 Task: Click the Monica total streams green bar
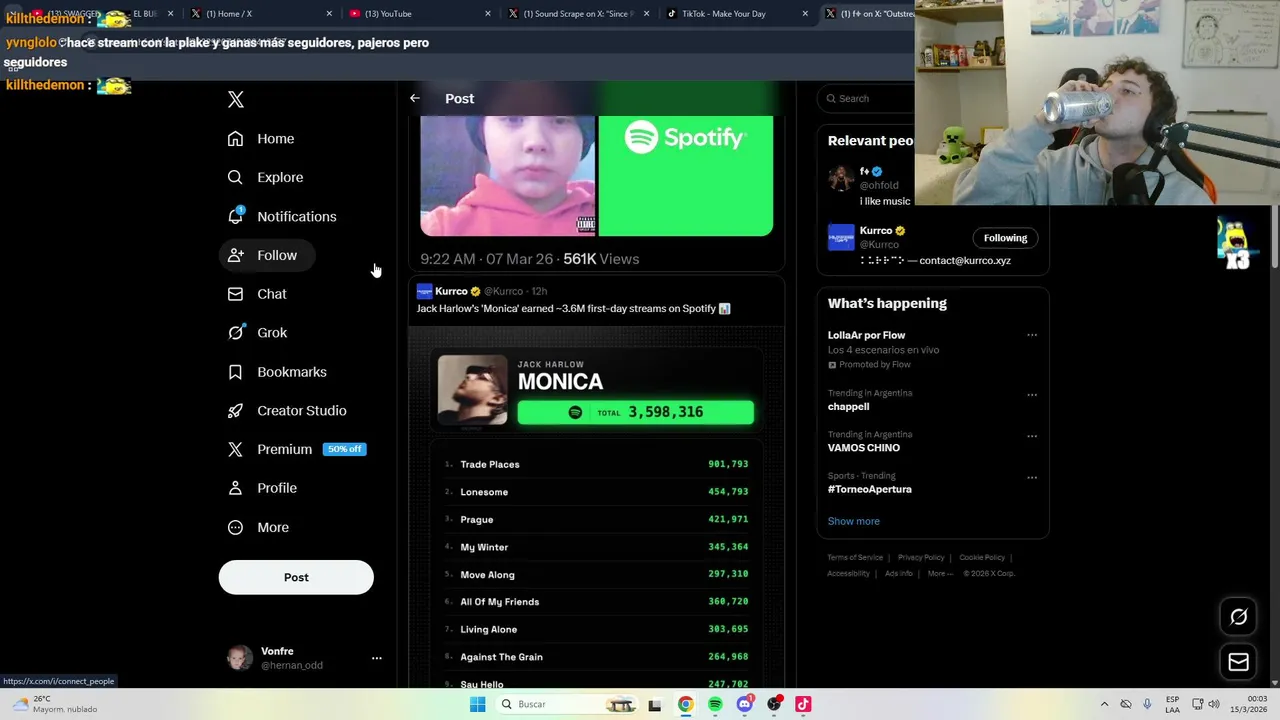point(636,412)
